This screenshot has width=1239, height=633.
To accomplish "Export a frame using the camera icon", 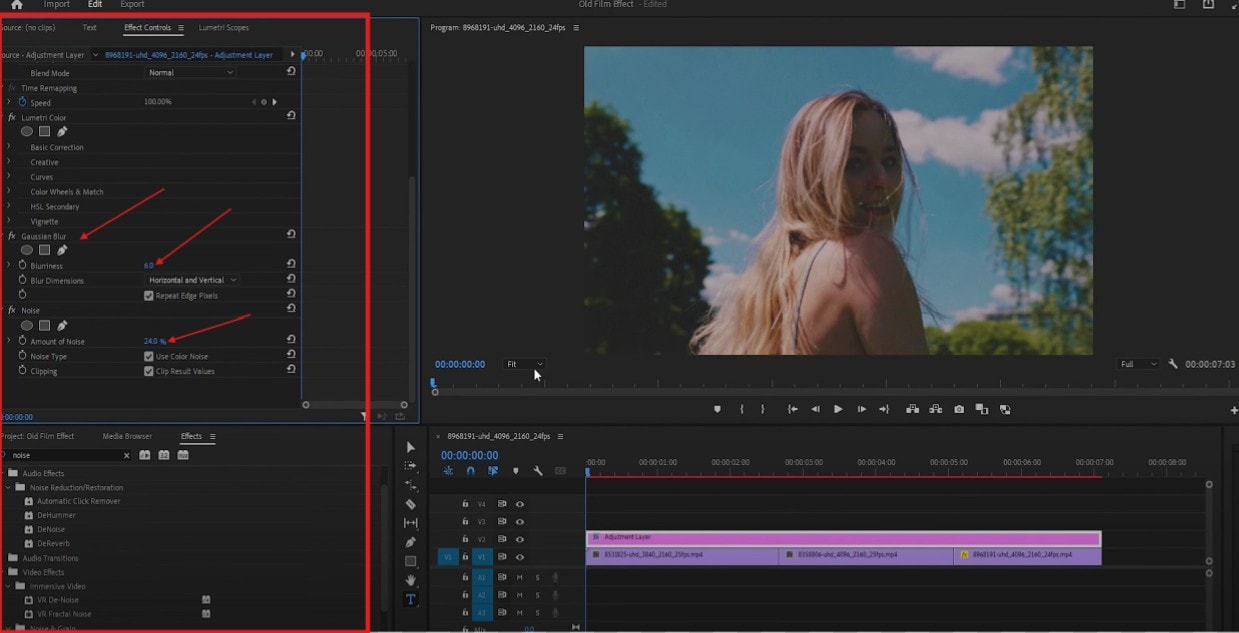I will click(959, 409).
